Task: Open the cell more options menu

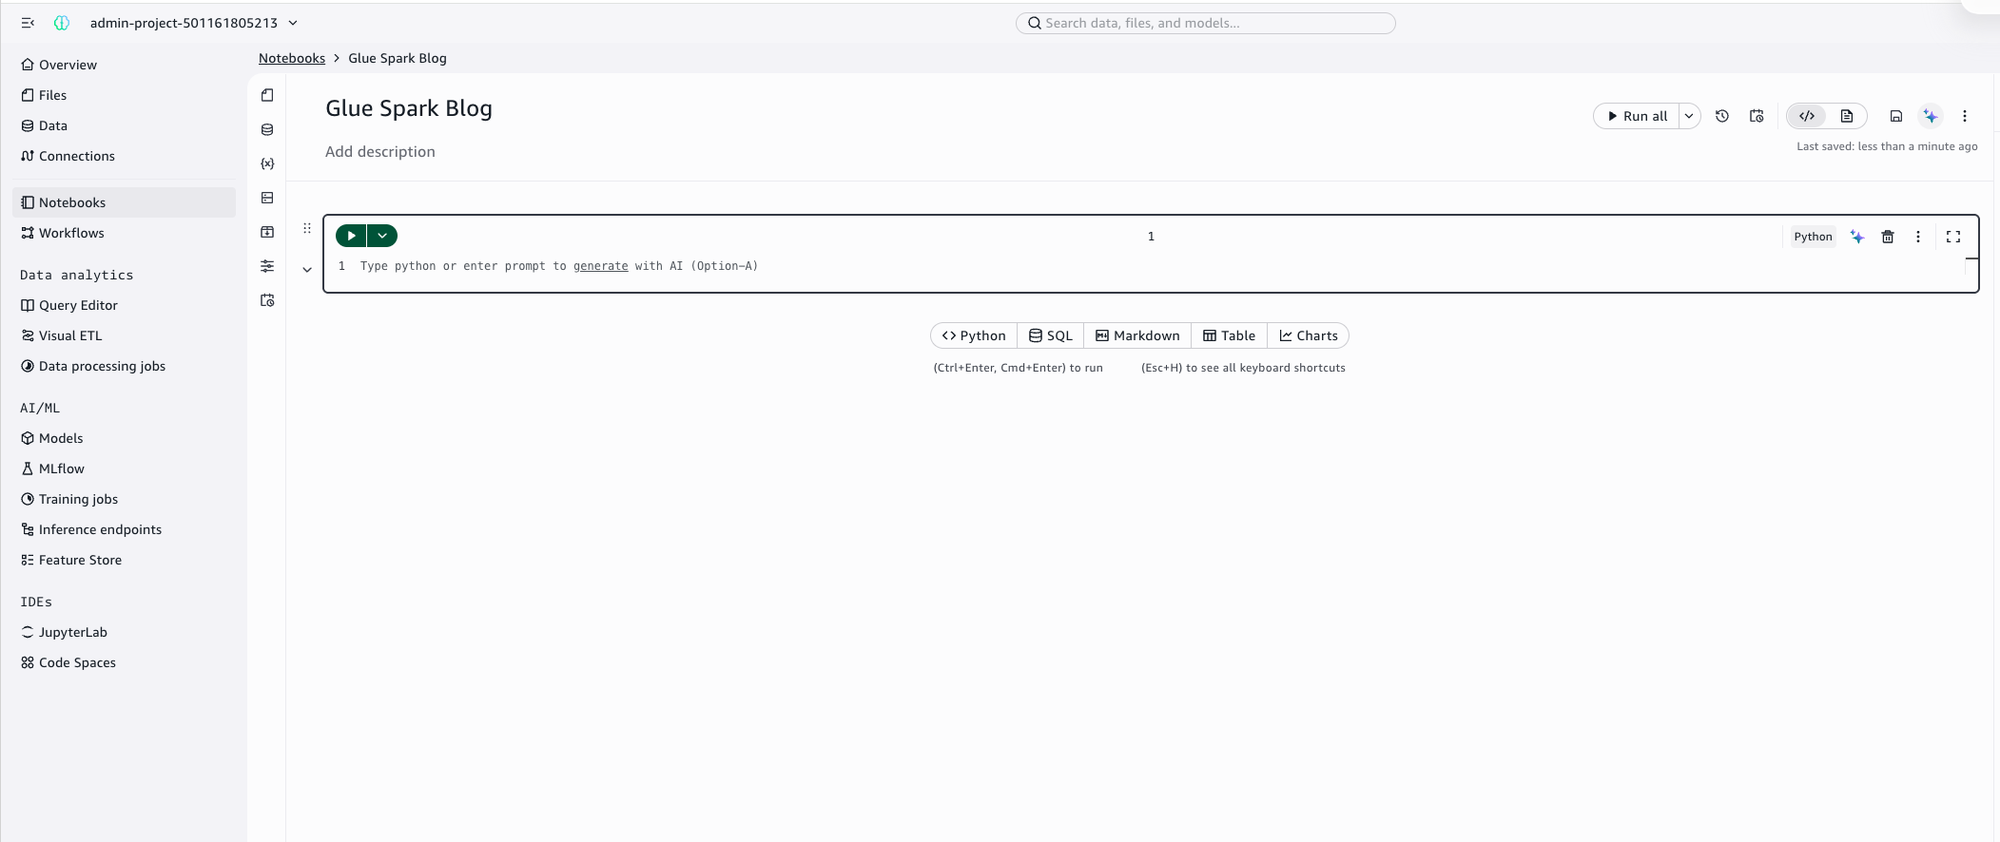Action: coord(1918,237)
